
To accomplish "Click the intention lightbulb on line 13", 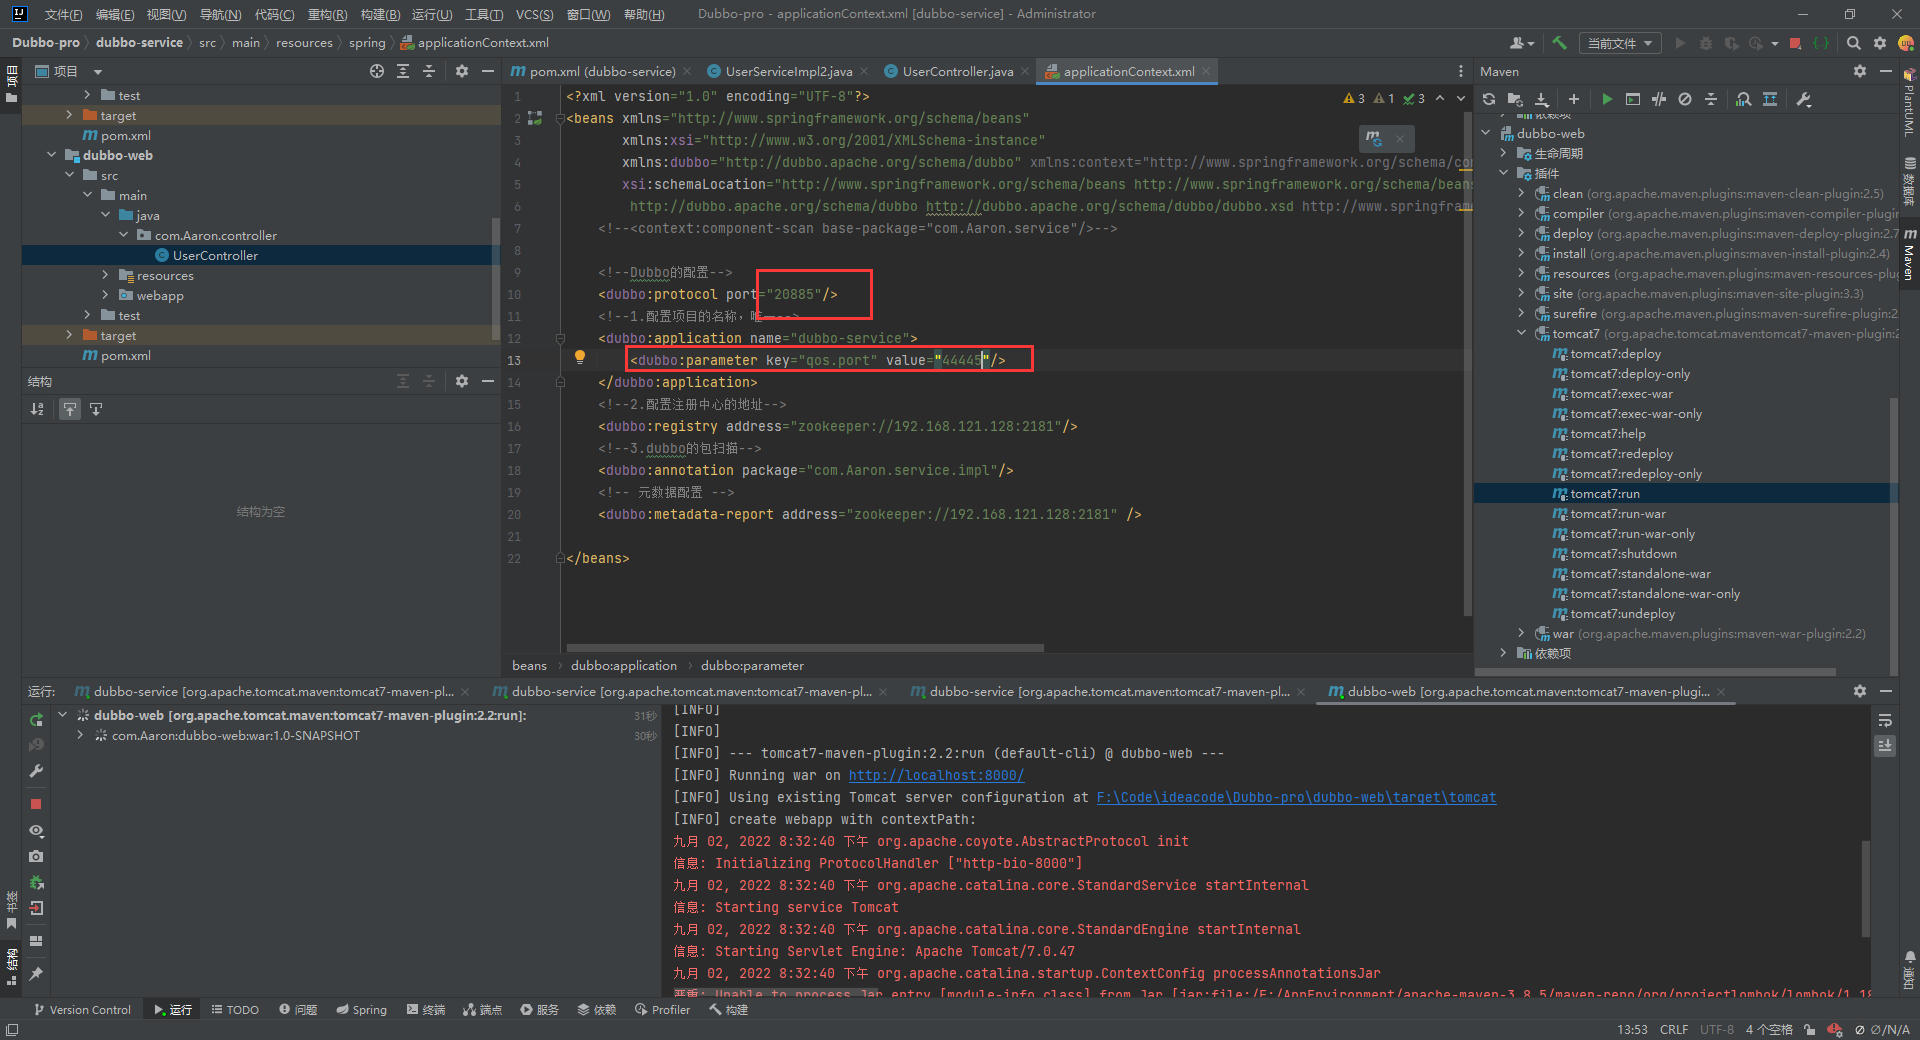I will click(x=579, y=358).
